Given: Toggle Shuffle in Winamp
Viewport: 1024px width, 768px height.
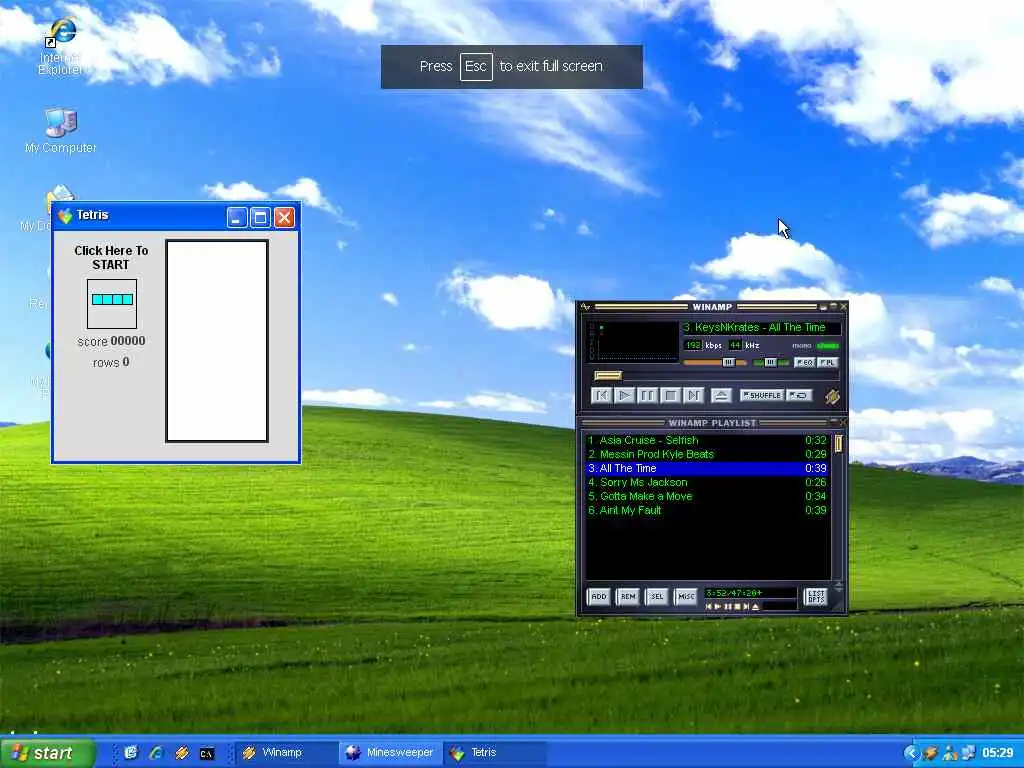Looking at the screenshot, I should [x=761, y=395].
